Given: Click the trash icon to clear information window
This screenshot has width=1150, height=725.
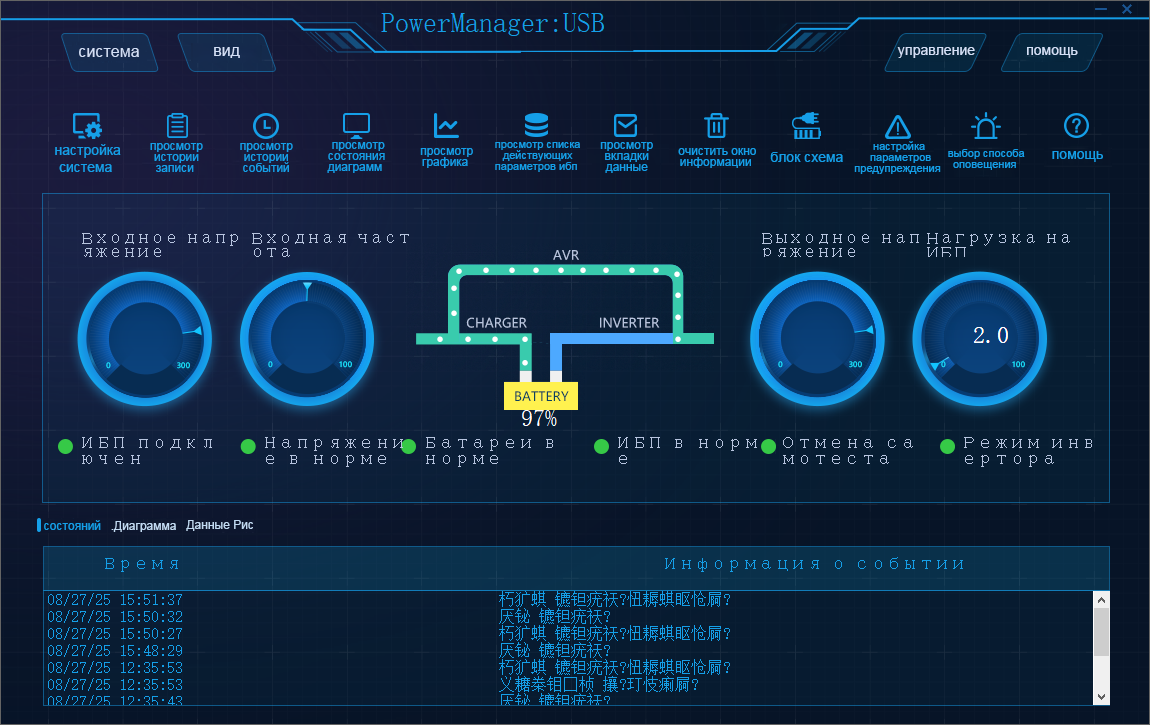Looking at the screenshot, I should tap(716, 126).
